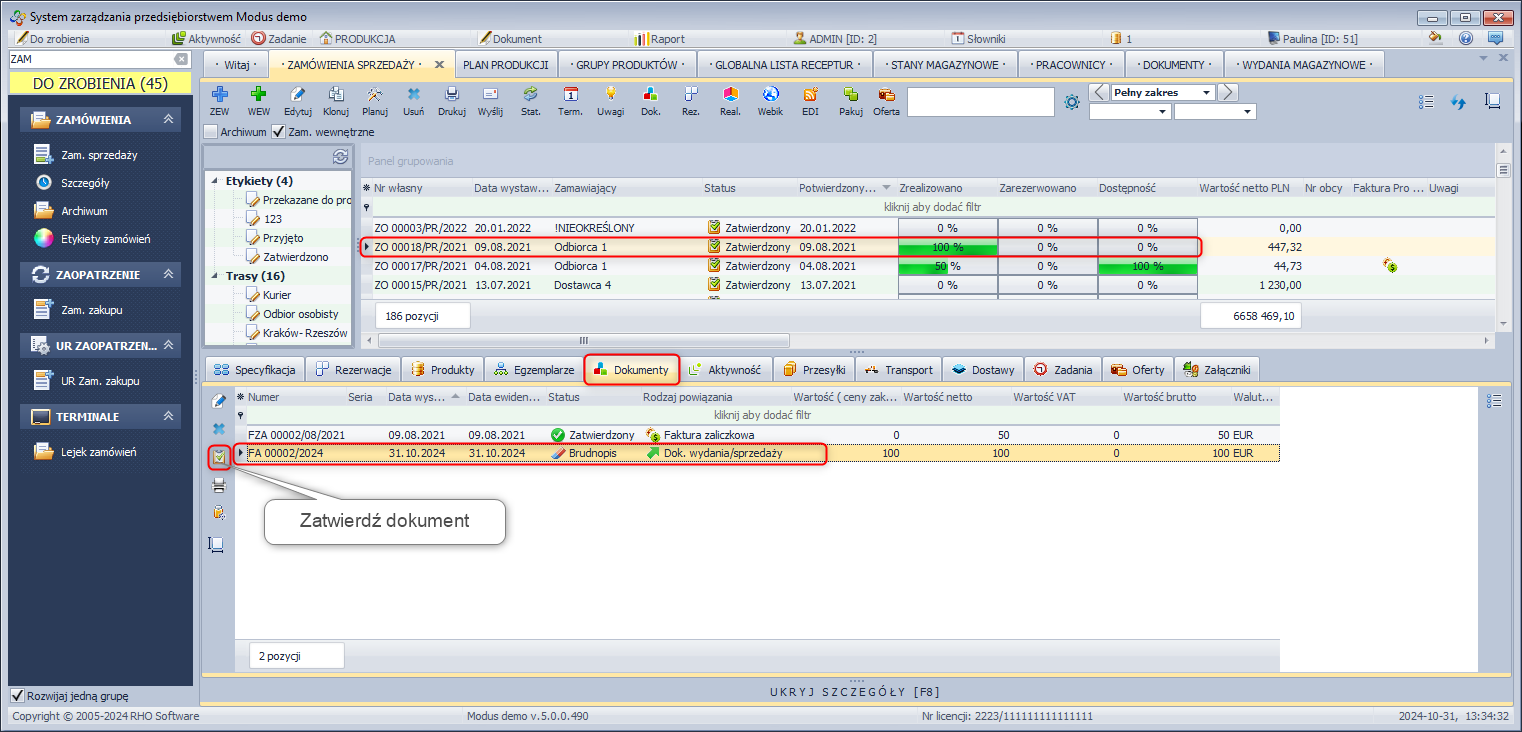Click the search field next to Oferta
The height and width of the screenshot is (732, 1522).
(x=980, y=102)
